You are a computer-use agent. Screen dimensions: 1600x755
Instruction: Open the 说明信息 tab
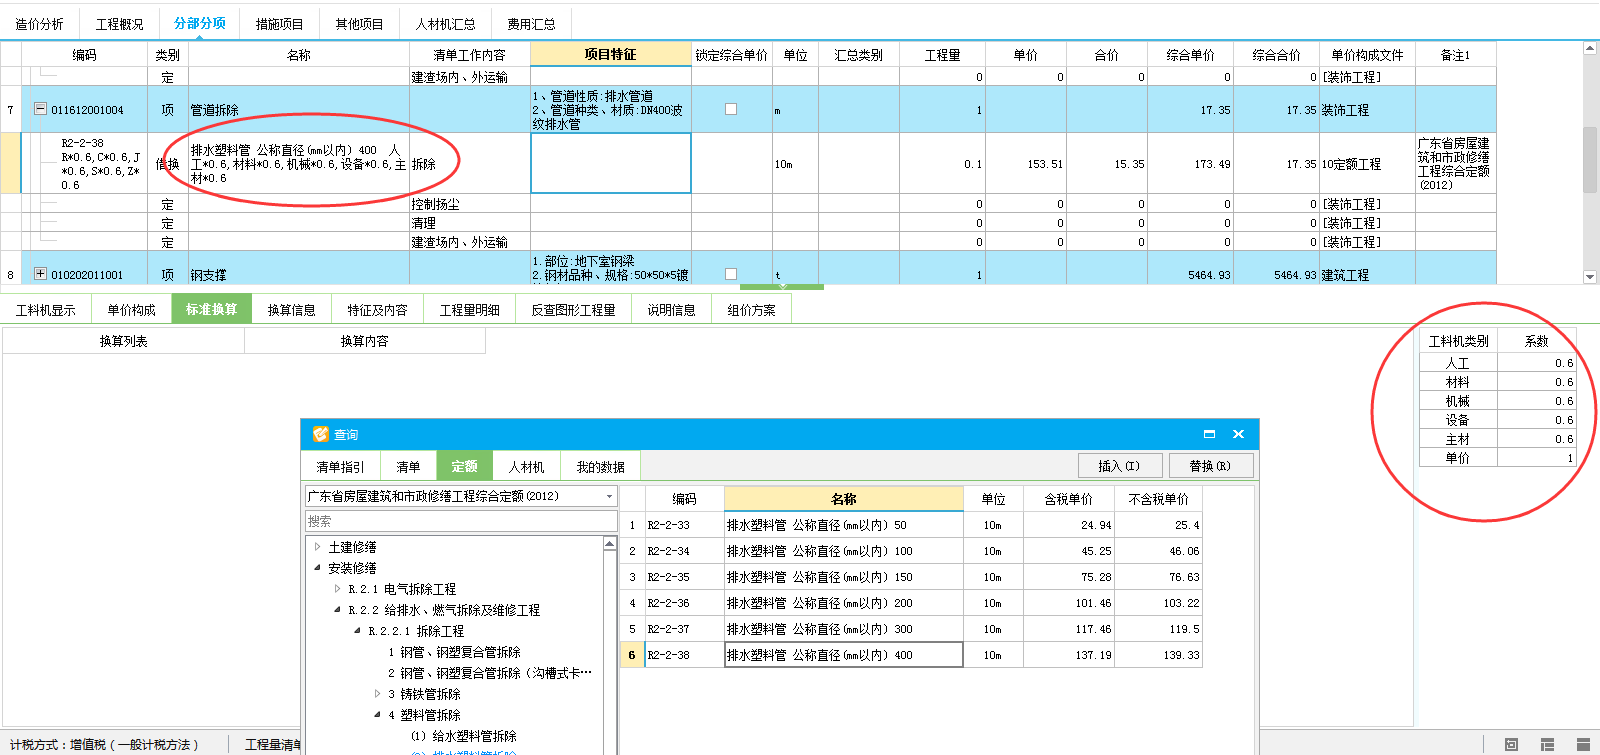pos(671,310)
